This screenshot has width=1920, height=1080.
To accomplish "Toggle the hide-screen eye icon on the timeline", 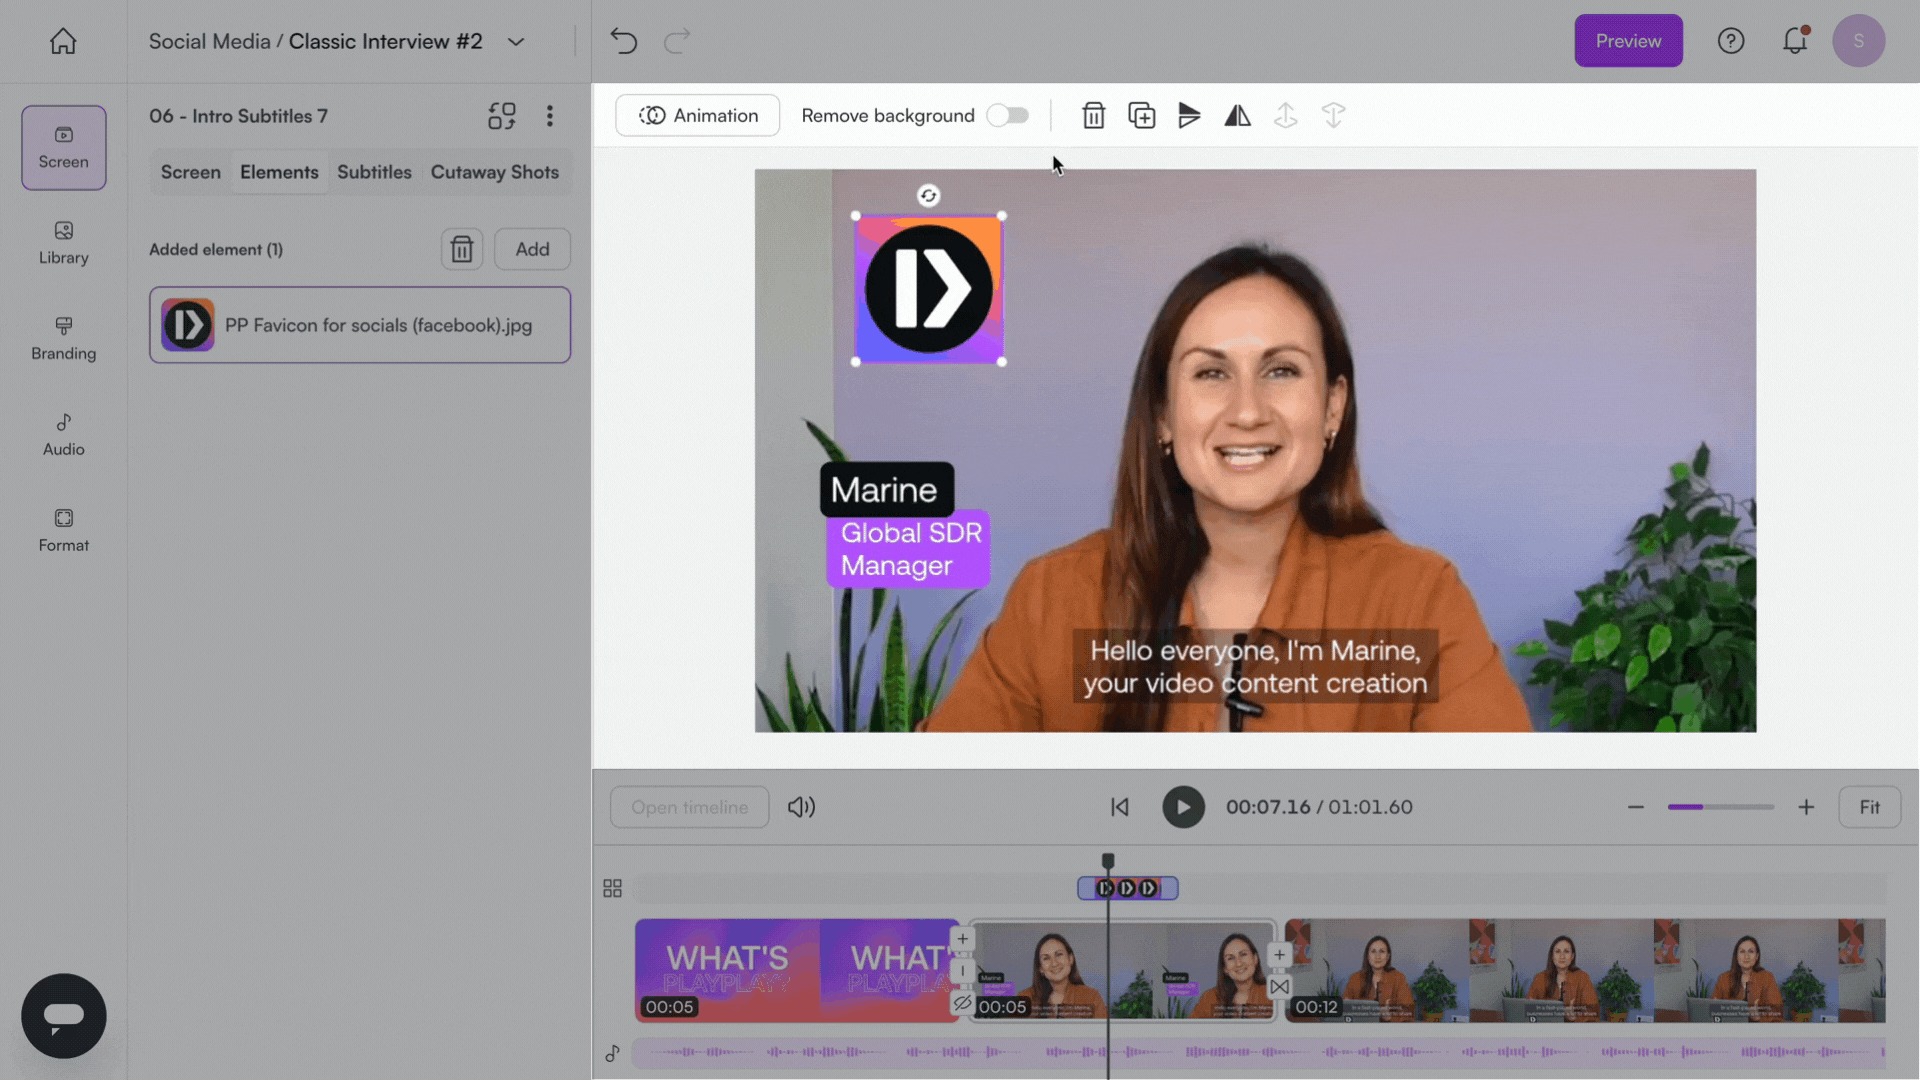I will [962, 1002].
